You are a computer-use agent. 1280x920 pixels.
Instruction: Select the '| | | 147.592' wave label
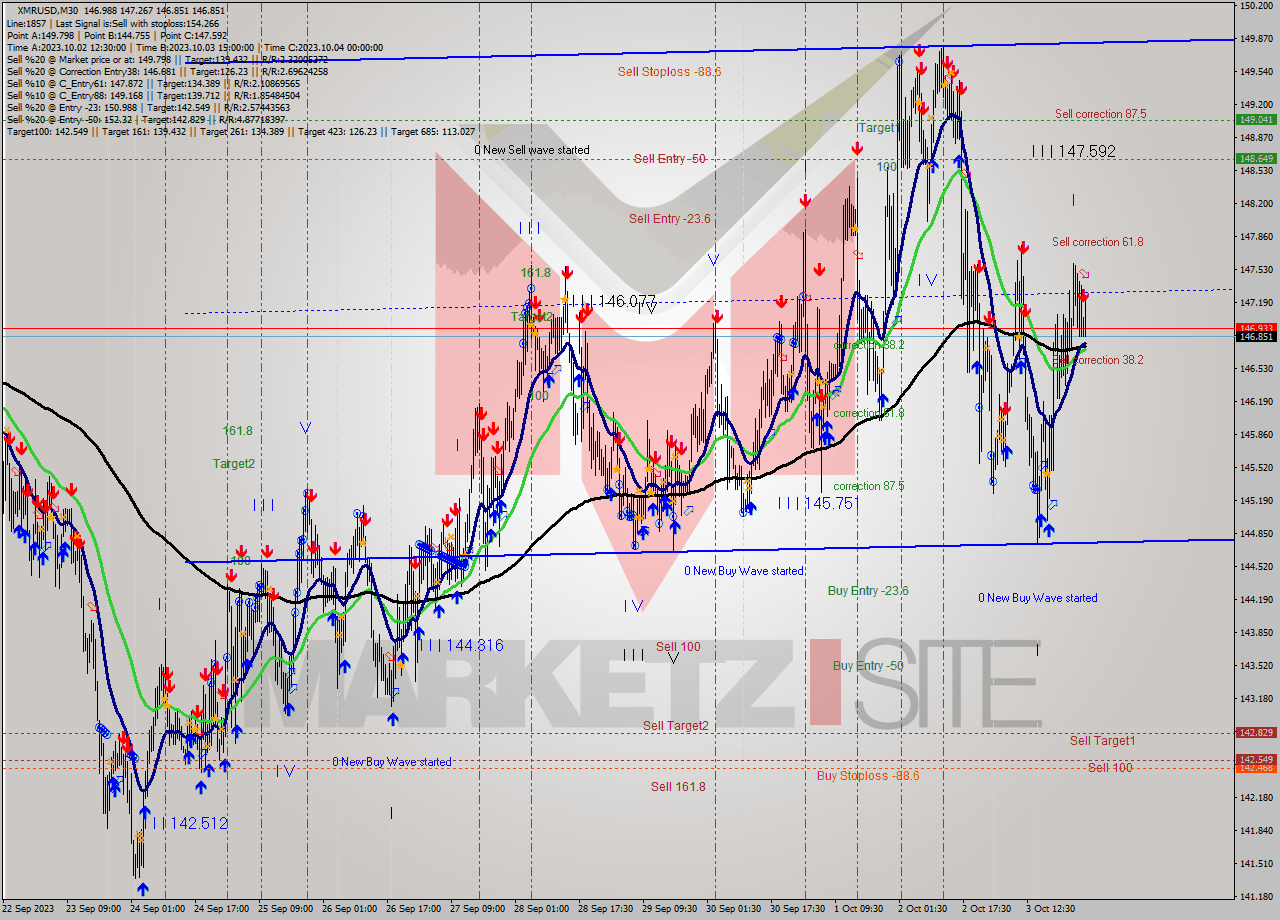pos(1074,152)
